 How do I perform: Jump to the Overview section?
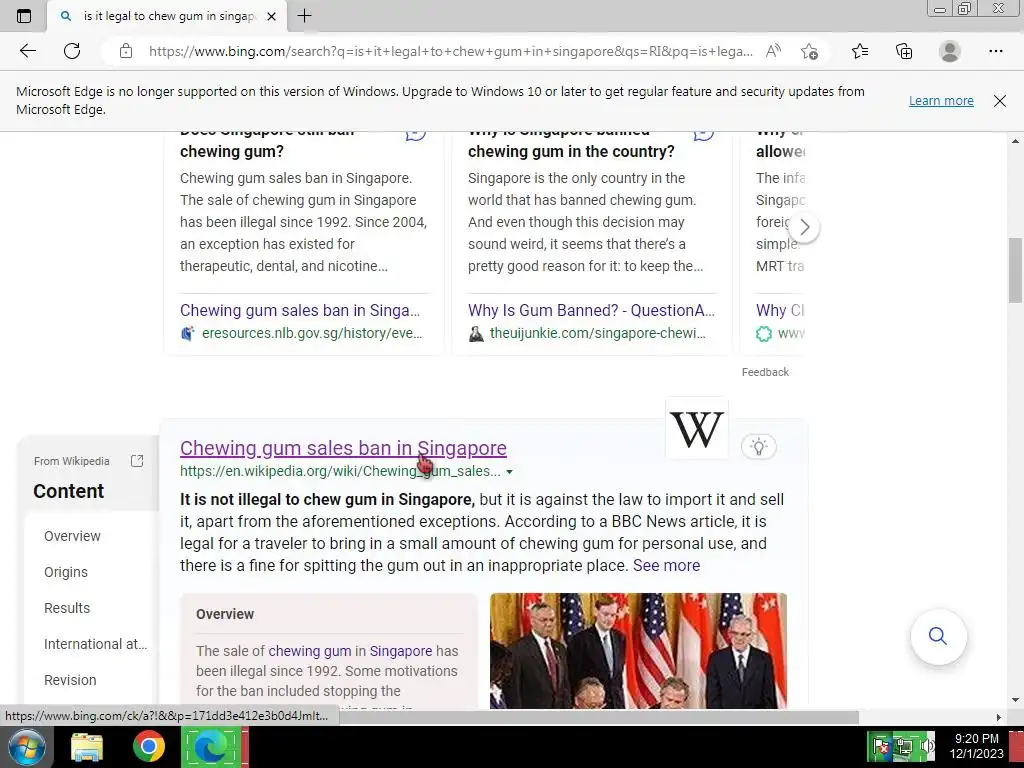[72, 536]
